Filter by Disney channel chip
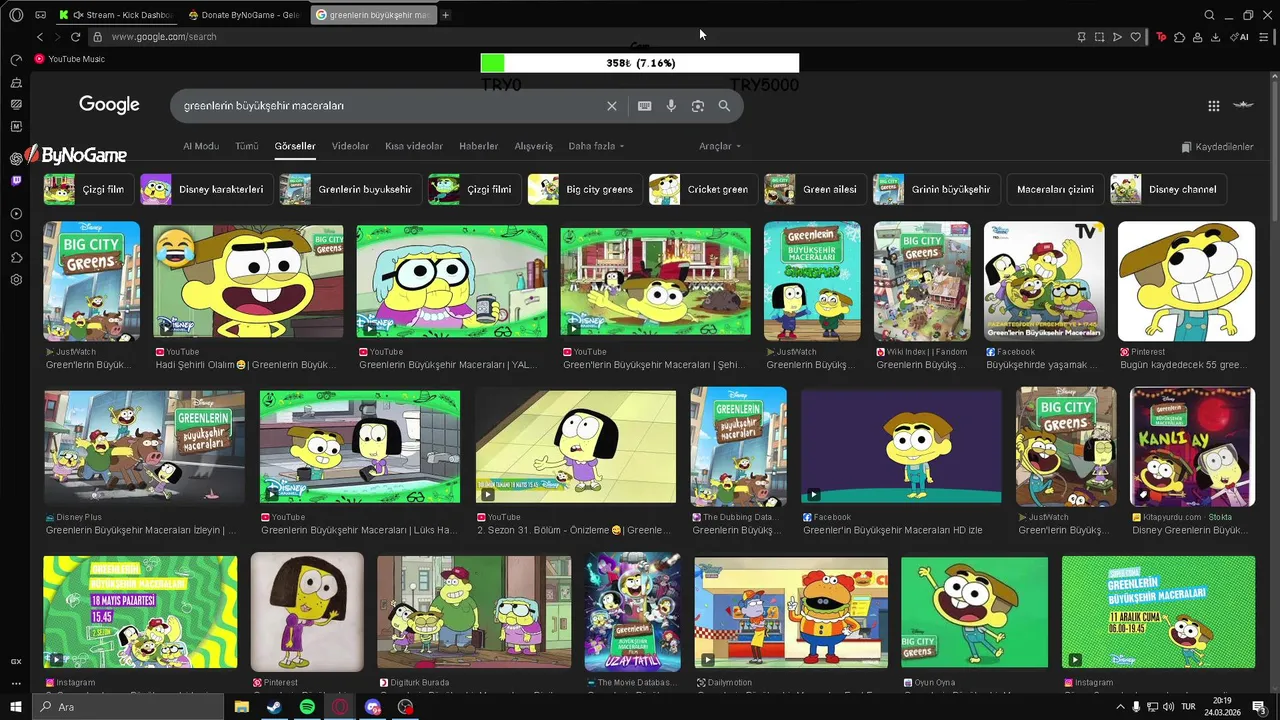The width and height of the screenshot is (1280, 720). click(x=1168, y=189)
